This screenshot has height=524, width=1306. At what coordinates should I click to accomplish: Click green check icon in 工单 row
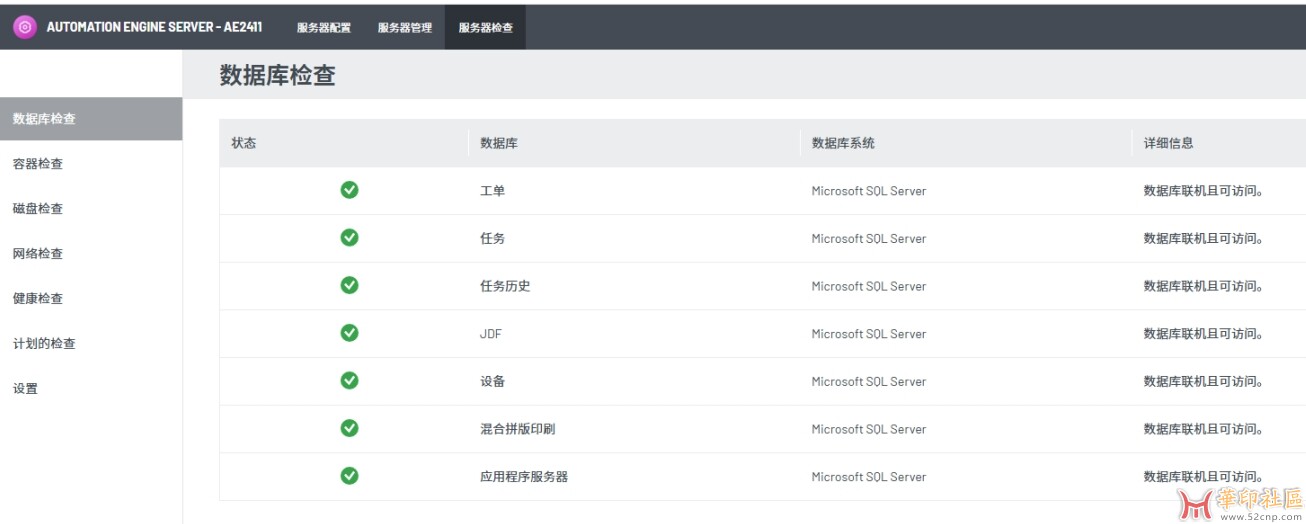(349, 190)
